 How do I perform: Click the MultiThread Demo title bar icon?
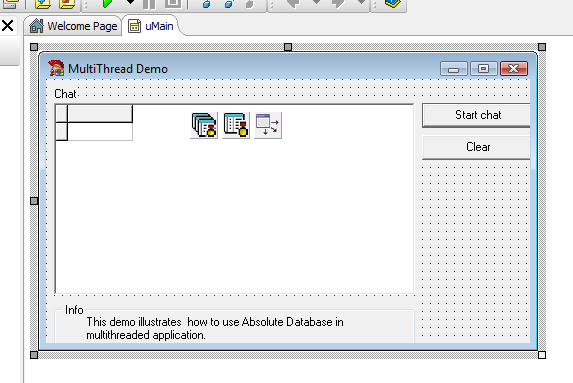pos(56,68)
